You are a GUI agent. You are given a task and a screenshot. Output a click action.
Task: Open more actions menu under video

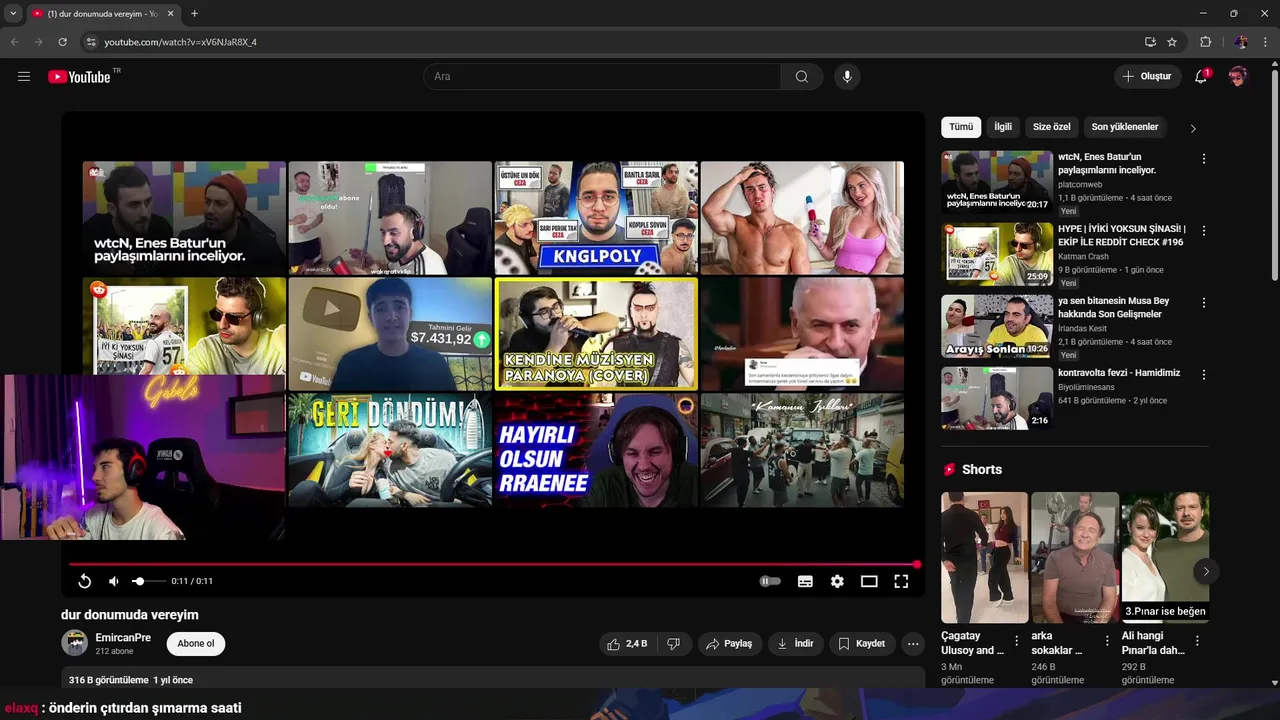913,644
